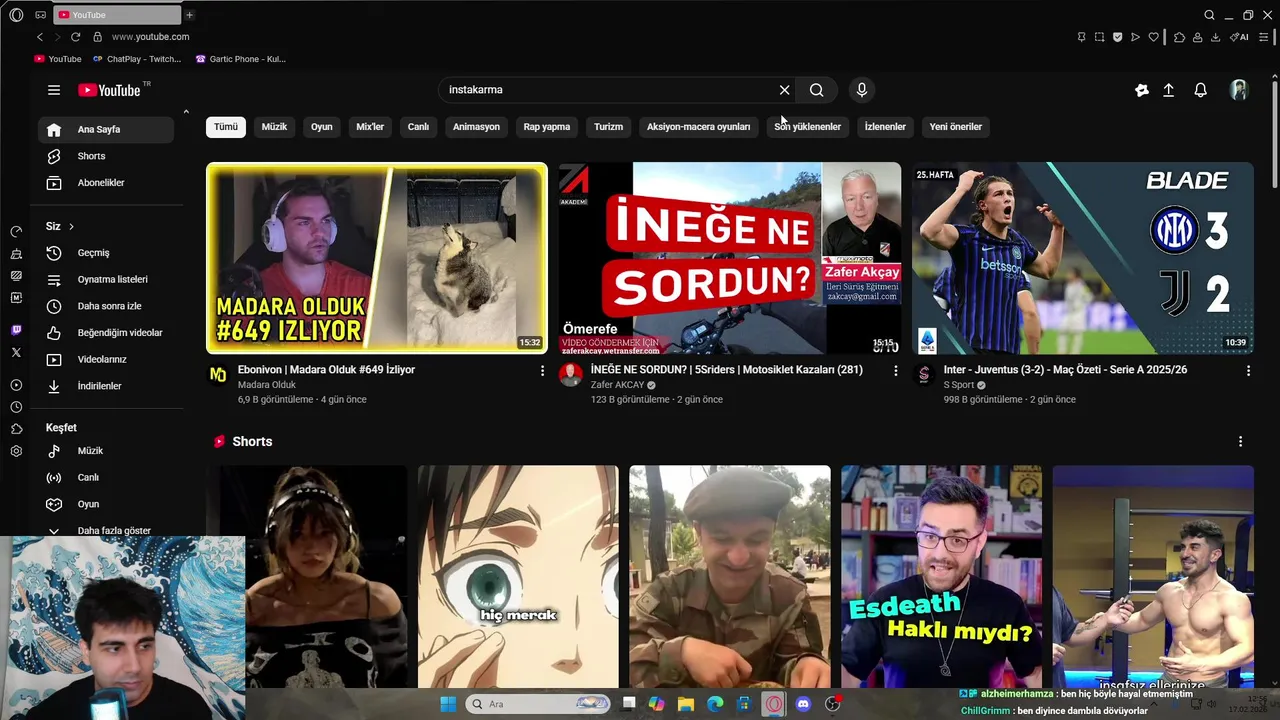The width and height of the screenshot is (1280, 720).
Task: Open Geçmiş history
Action: point(106,253)
